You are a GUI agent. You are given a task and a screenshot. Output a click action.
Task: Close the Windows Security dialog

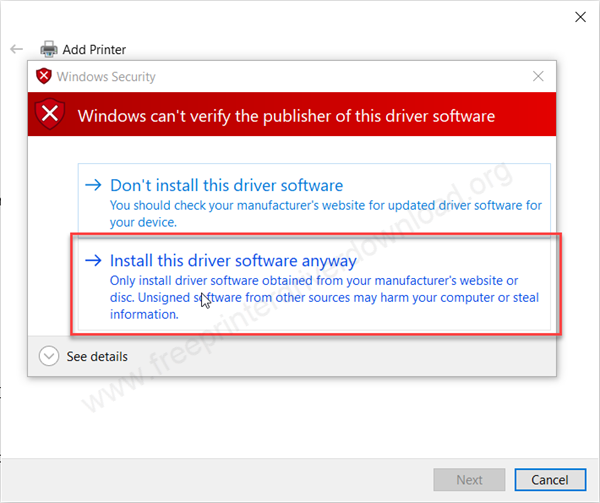(538, 76)
